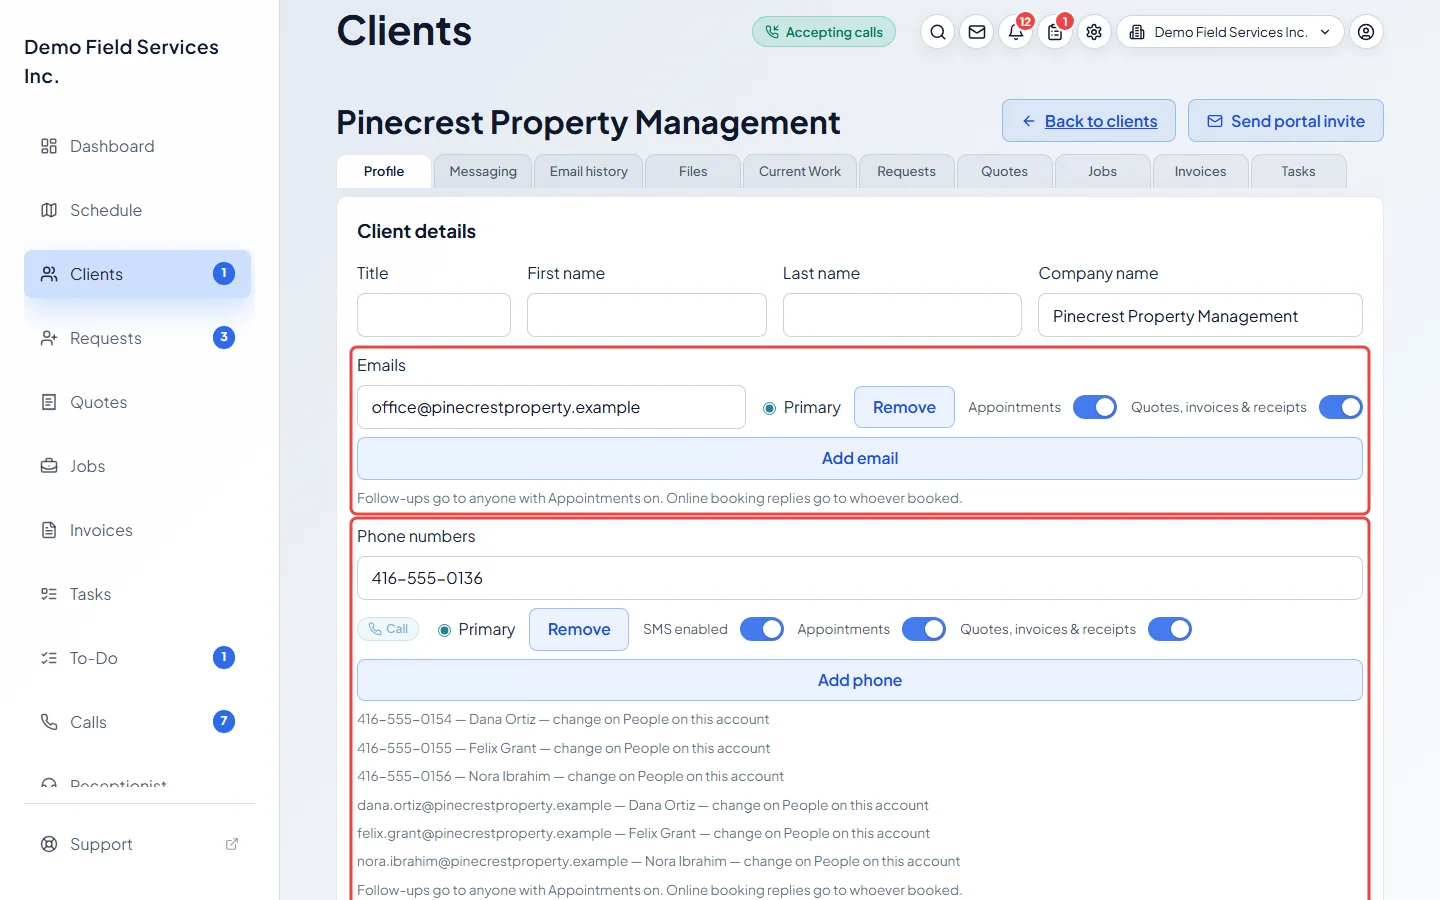Remove the office@pinecrestproperty.example email
This screenshot has width=1440, height=900.
(904, 407)
